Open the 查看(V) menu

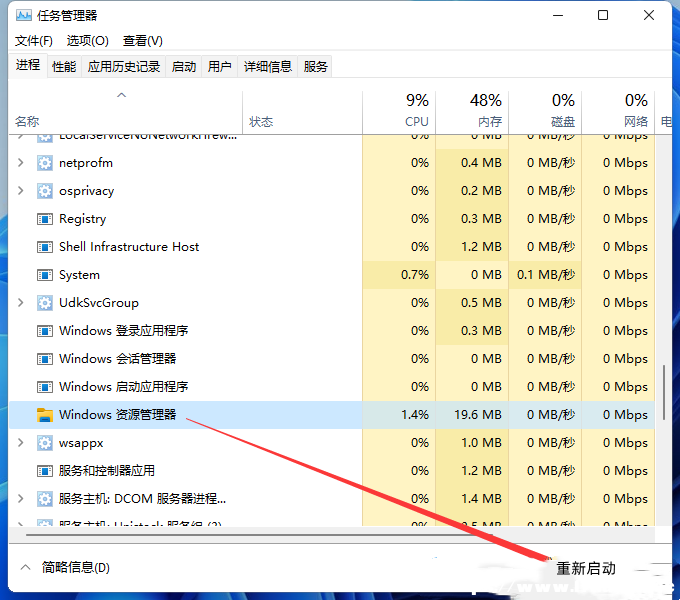pos(143,41)
